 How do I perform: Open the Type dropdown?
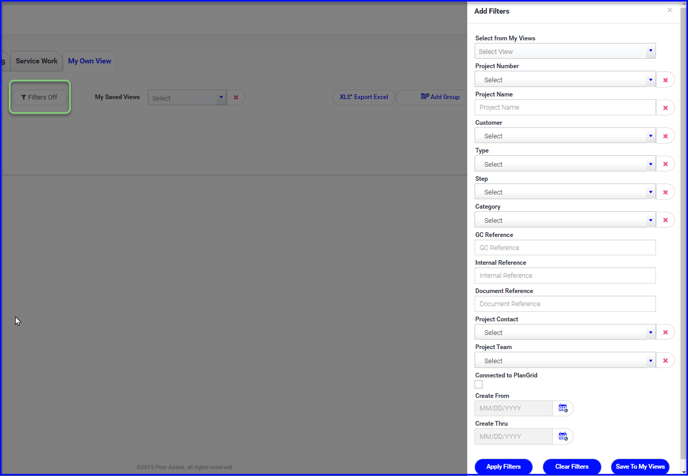coord(565,164)
